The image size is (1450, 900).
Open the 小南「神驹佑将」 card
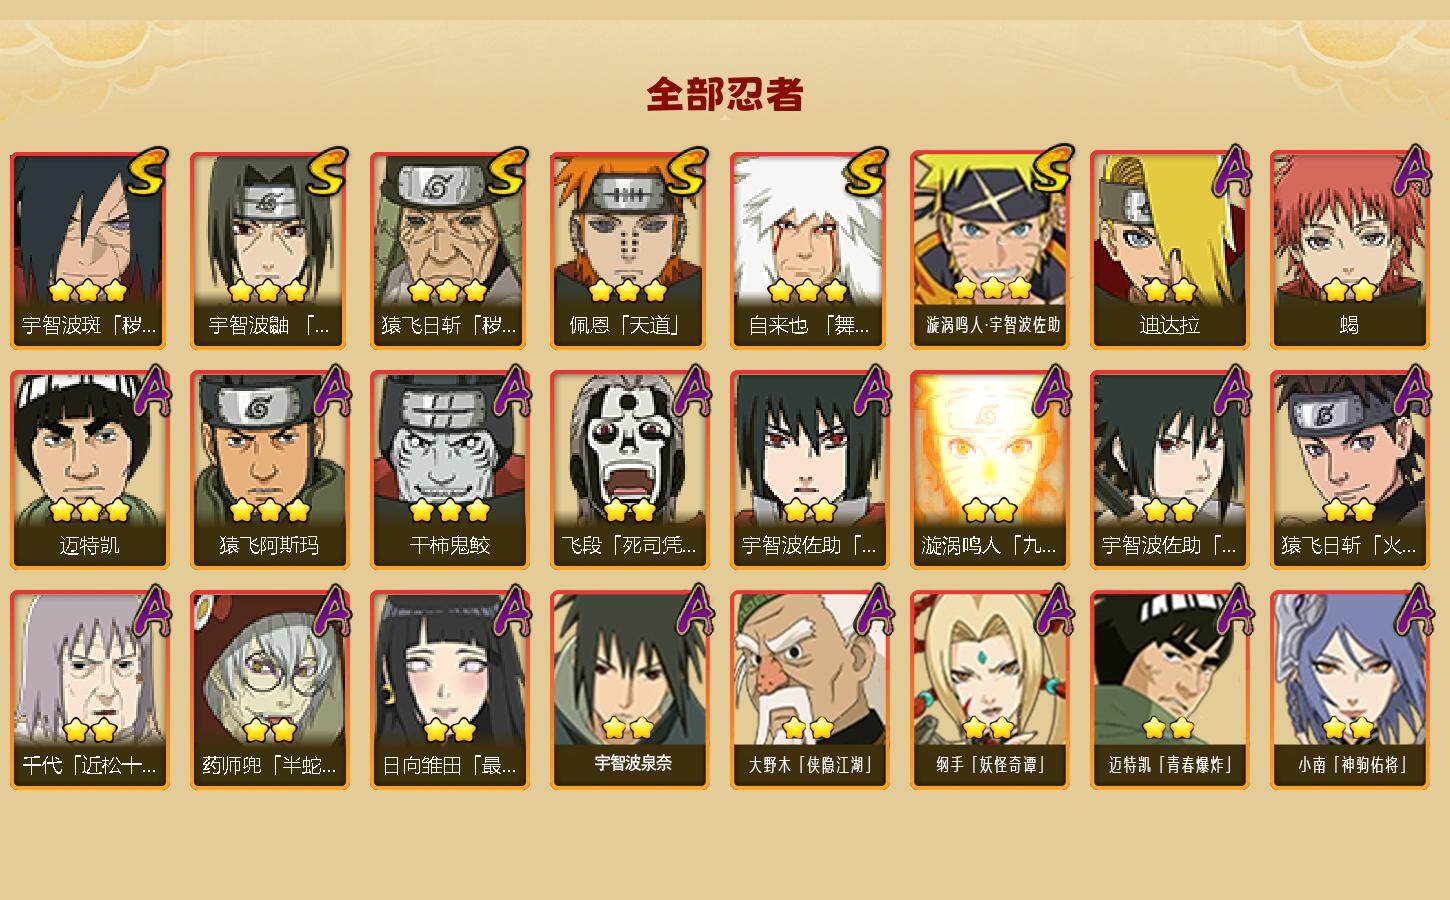(x=1349, y=690)
